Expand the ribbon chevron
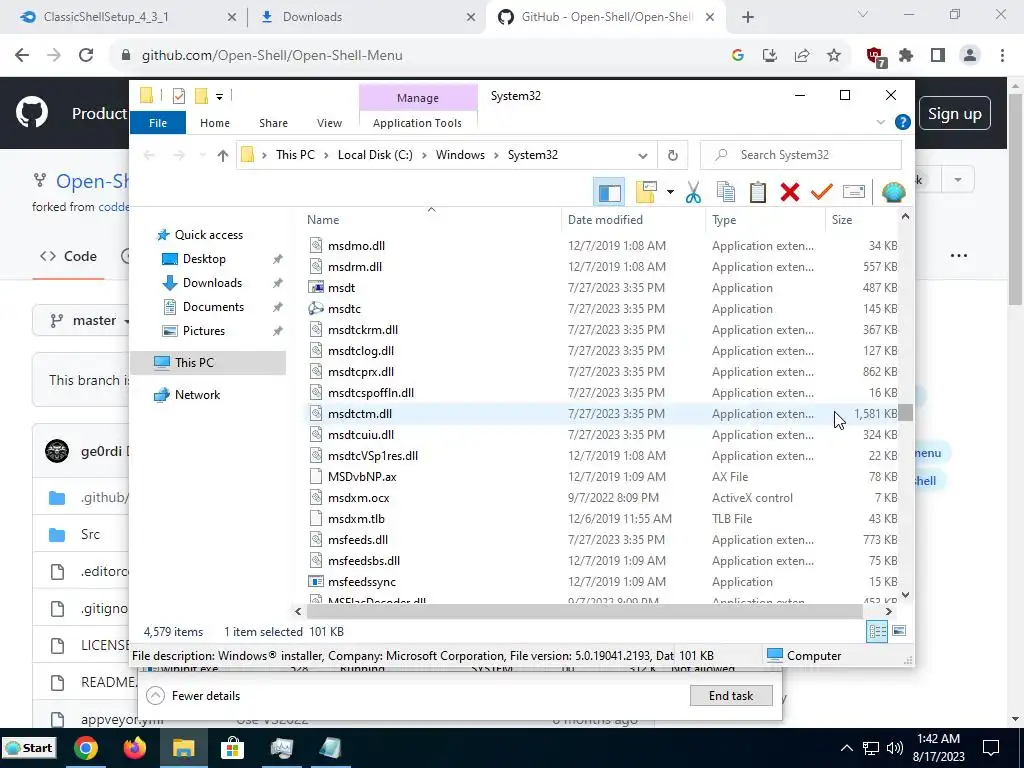Viewport: 1024px width, 768px height. click(880, 122)
